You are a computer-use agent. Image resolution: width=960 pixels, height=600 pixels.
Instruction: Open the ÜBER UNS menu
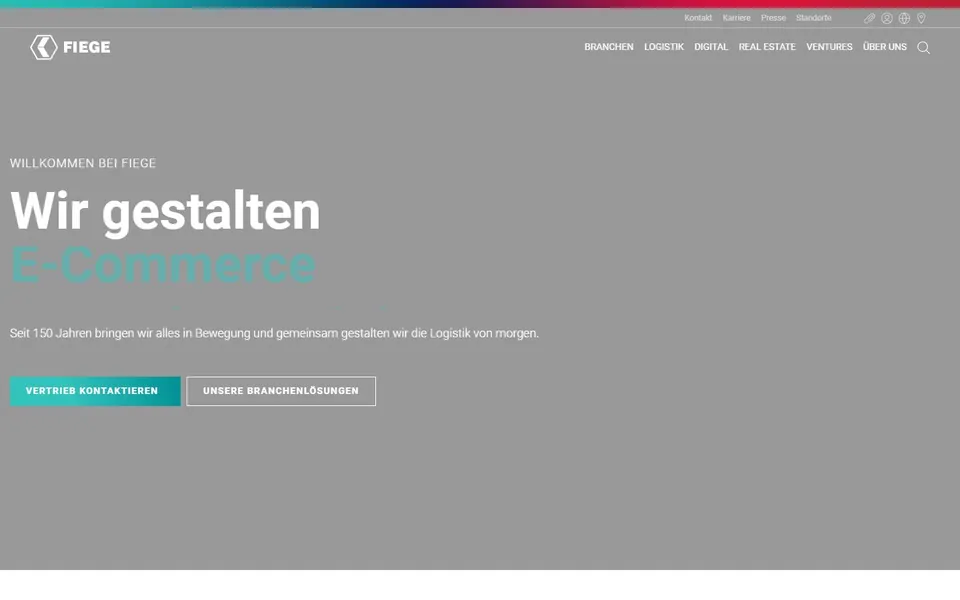pyautogui.click(x=885, y=47)
